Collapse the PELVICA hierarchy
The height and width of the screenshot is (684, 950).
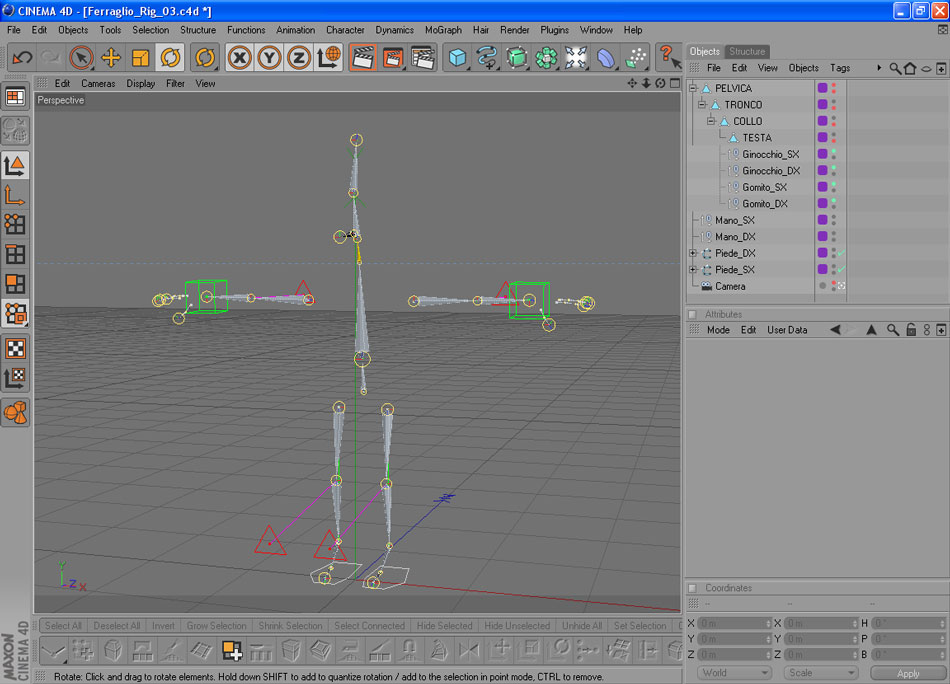click(x=693, y=88)
